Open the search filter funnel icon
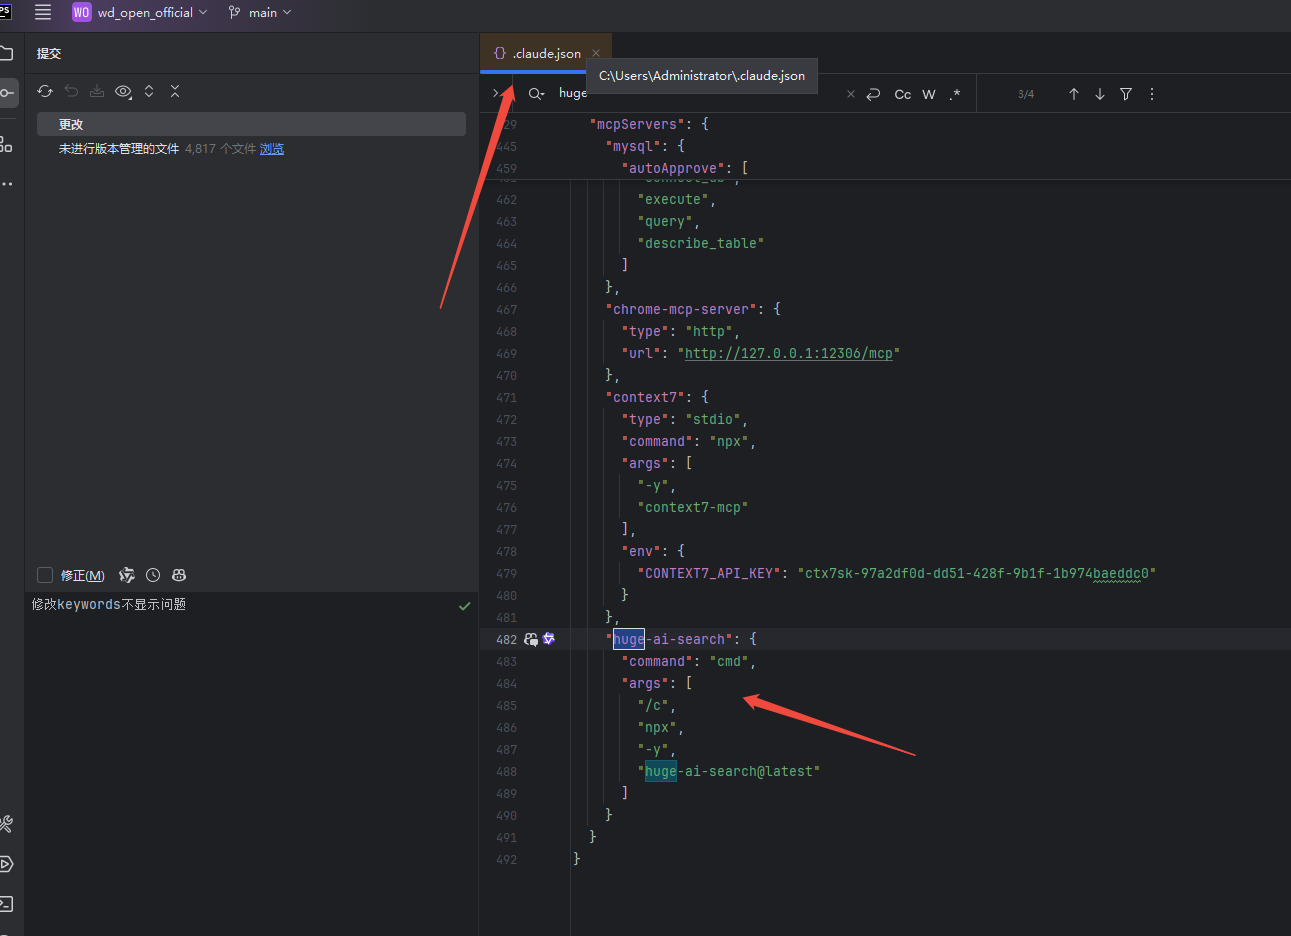Image resolution: width=1291 pixels, height=936 pixels. 1126,94
